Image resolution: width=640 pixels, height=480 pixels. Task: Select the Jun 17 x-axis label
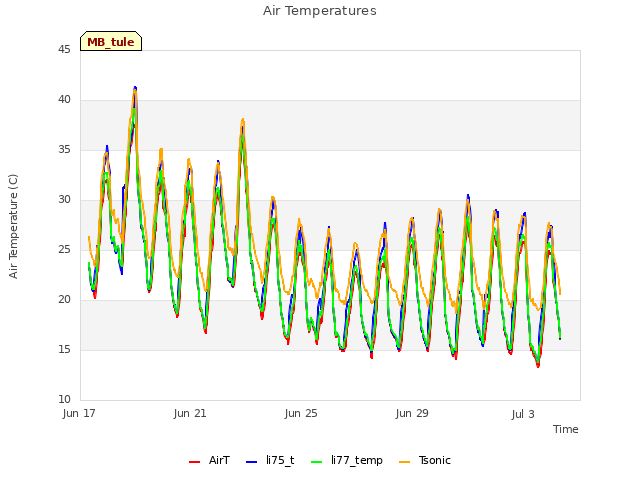click(x=79, y=413)
